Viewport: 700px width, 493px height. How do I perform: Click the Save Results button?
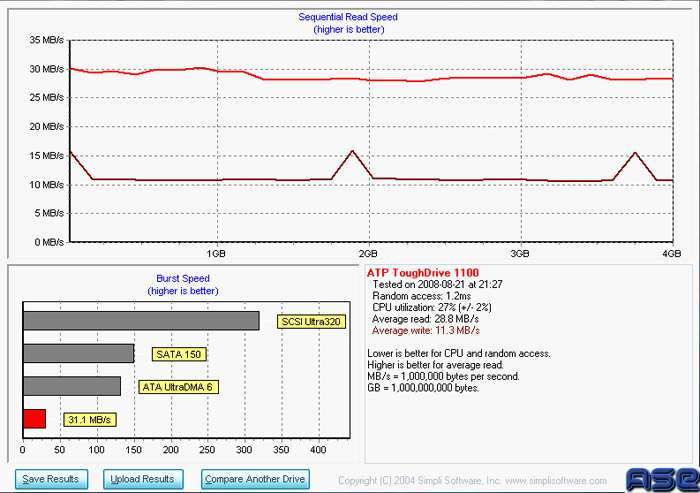pyautogui.click(x=51, y=479)
